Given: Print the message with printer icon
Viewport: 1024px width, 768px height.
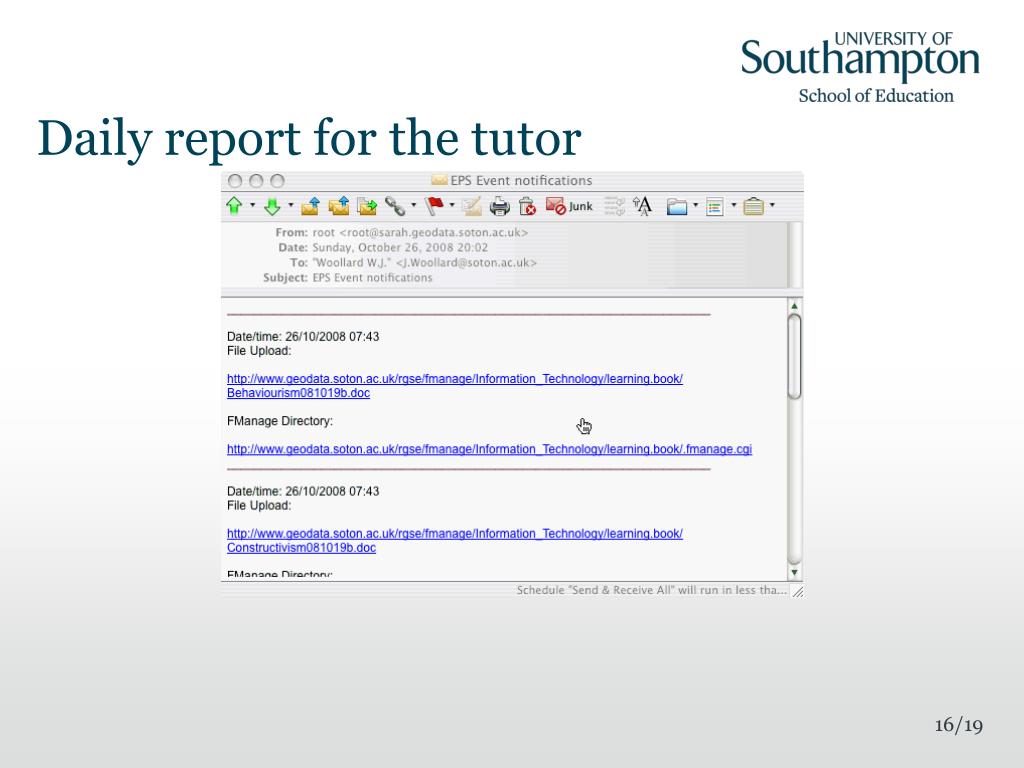Looking at the screenshot, I should pos(500,206).
